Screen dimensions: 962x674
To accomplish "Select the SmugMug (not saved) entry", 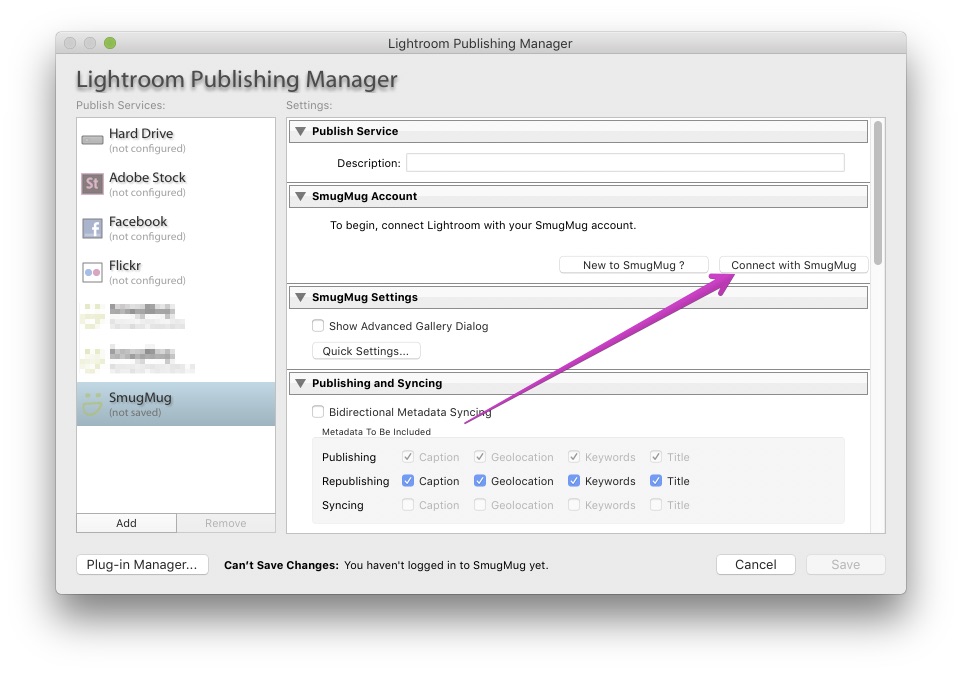I will [x=176, y=404].
